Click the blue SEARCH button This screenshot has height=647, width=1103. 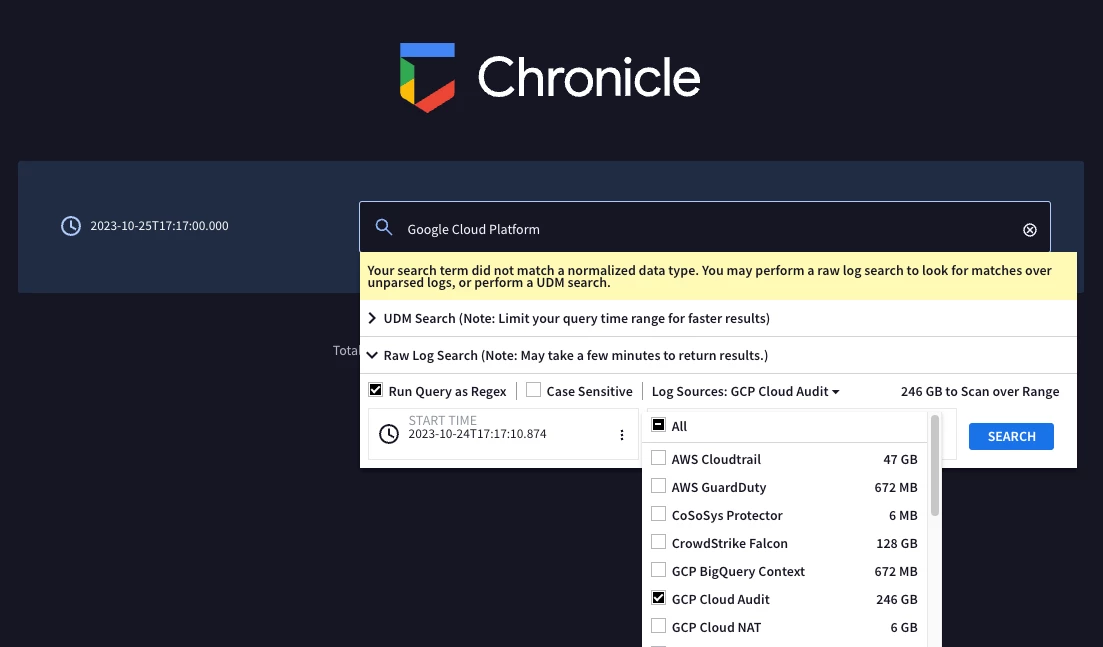click(x=1011, y=436)
